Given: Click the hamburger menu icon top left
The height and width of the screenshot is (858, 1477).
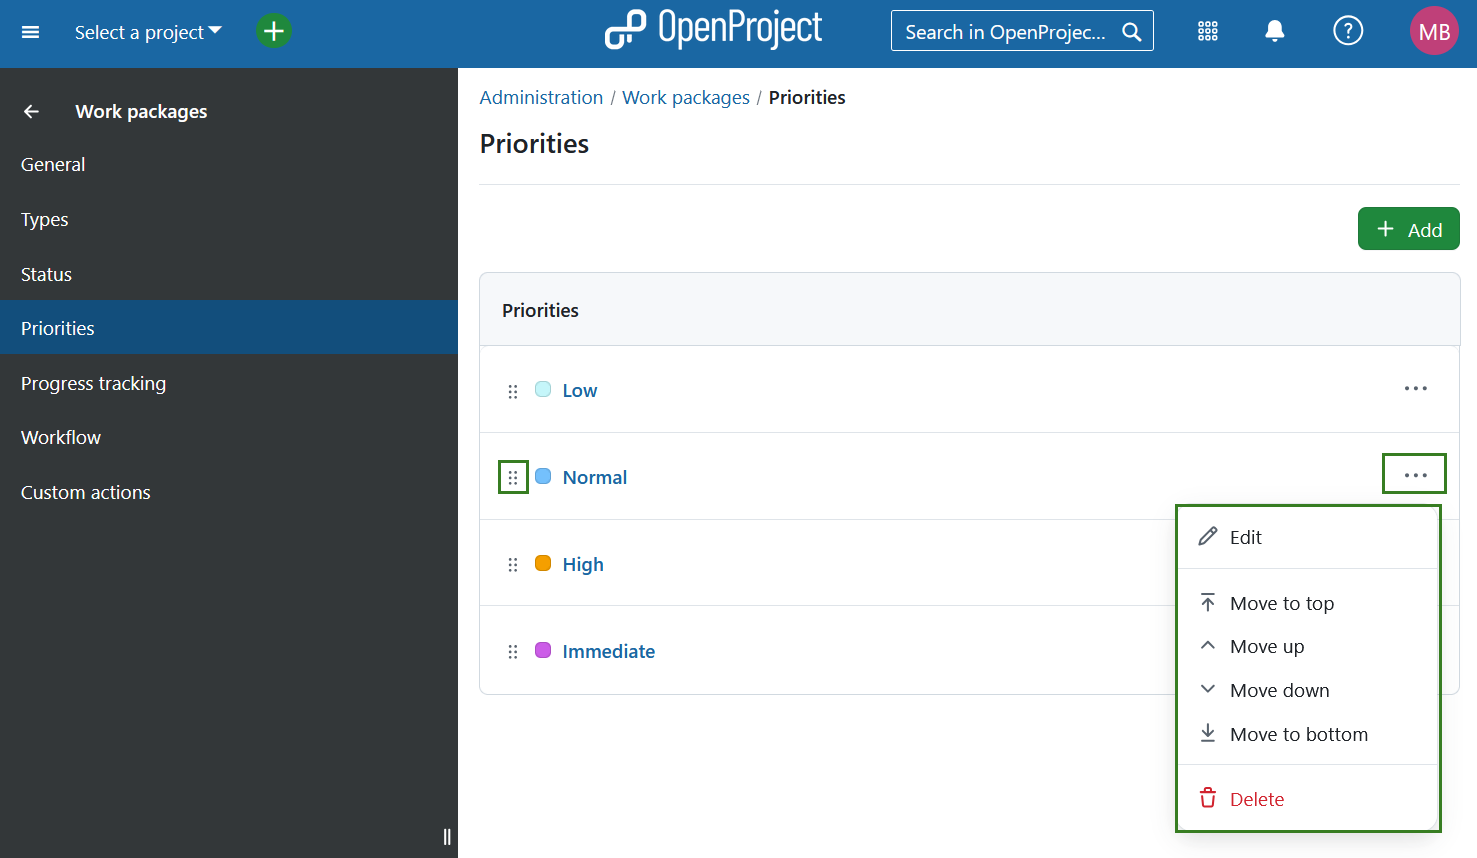Looking at the screenshot, I should tap(30, 31).
